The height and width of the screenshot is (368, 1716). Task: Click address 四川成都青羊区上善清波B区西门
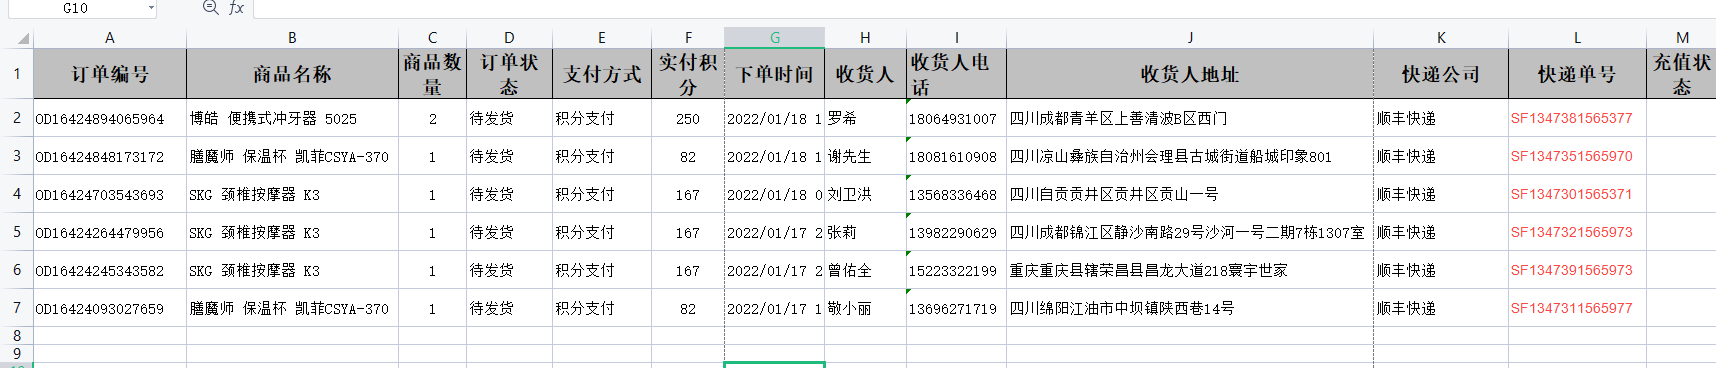point(1190,118)
